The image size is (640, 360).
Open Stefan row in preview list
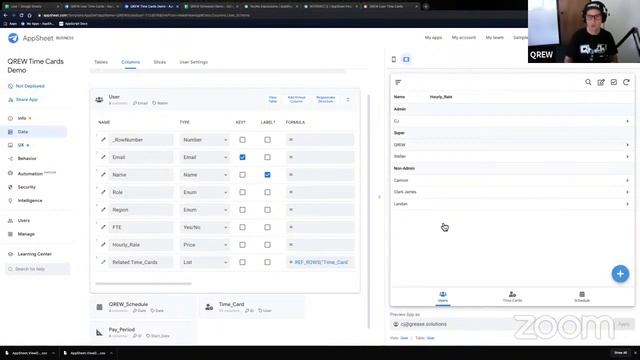pyautogui.click(x=512, y=156)
